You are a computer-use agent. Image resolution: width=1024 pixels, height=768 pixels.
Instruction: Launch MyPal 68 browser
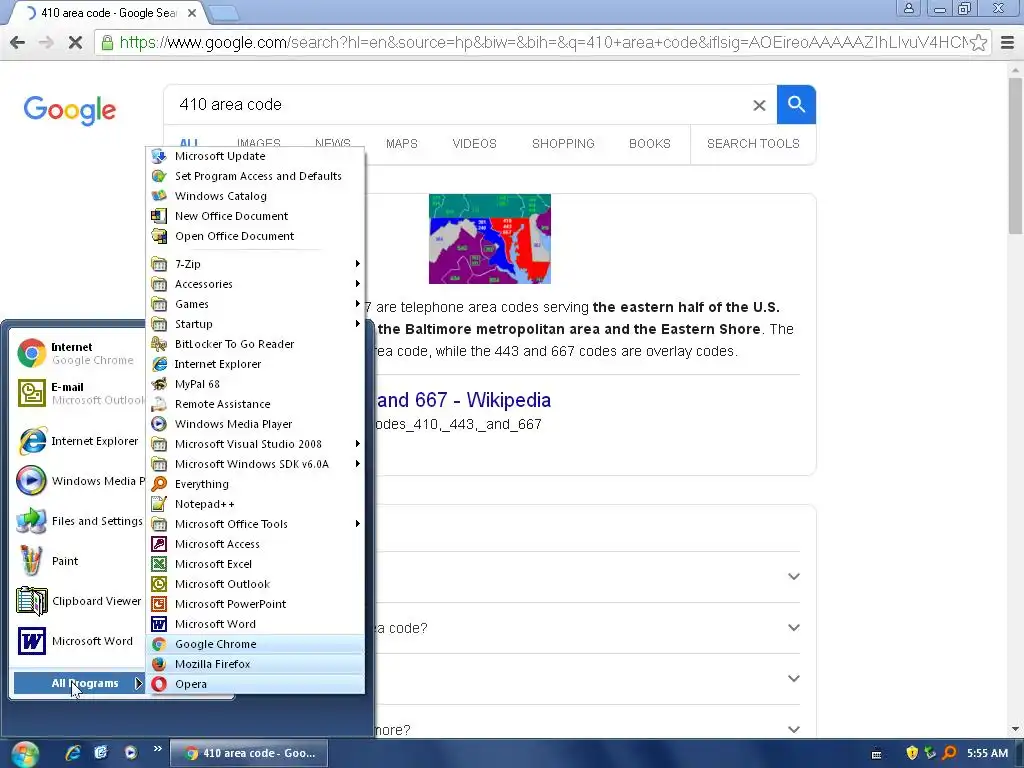click(255, 384)
